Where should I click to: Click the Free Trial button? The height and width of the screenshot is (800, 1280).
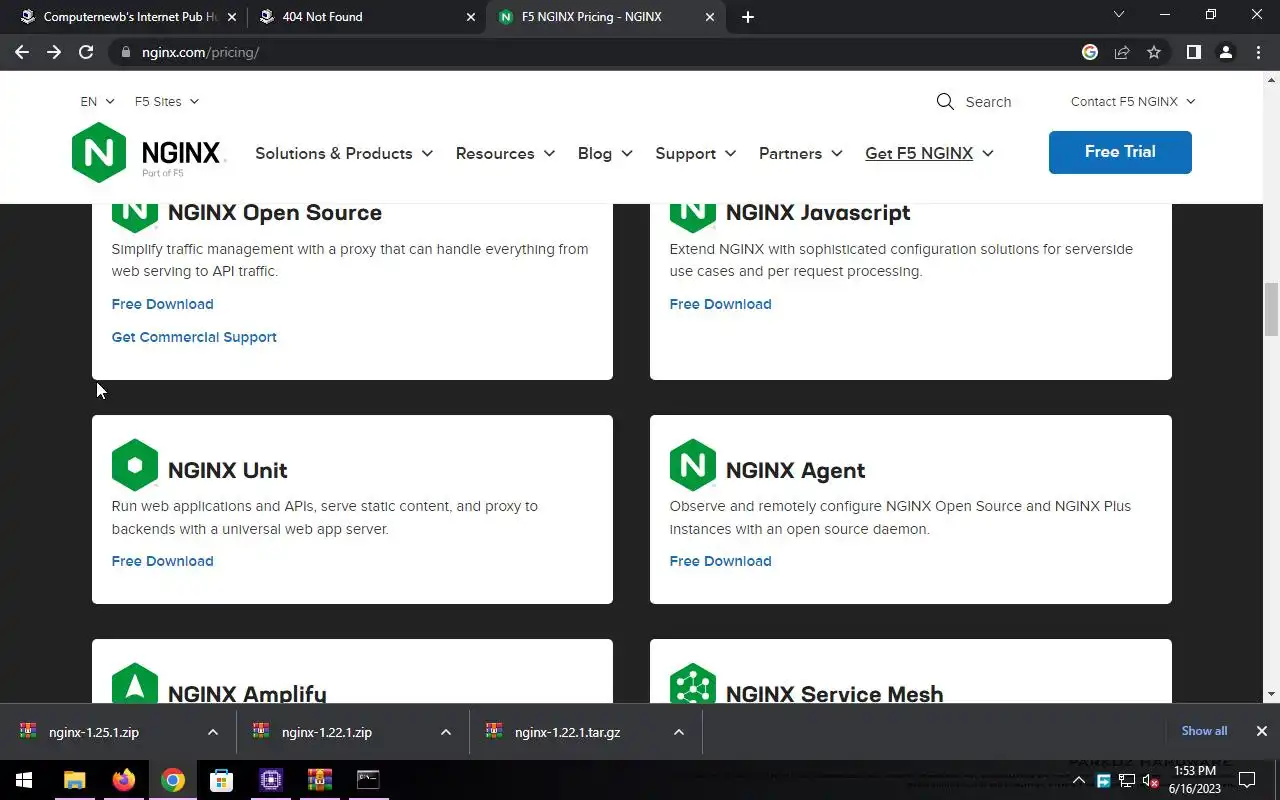click(x=1120, y=152)
